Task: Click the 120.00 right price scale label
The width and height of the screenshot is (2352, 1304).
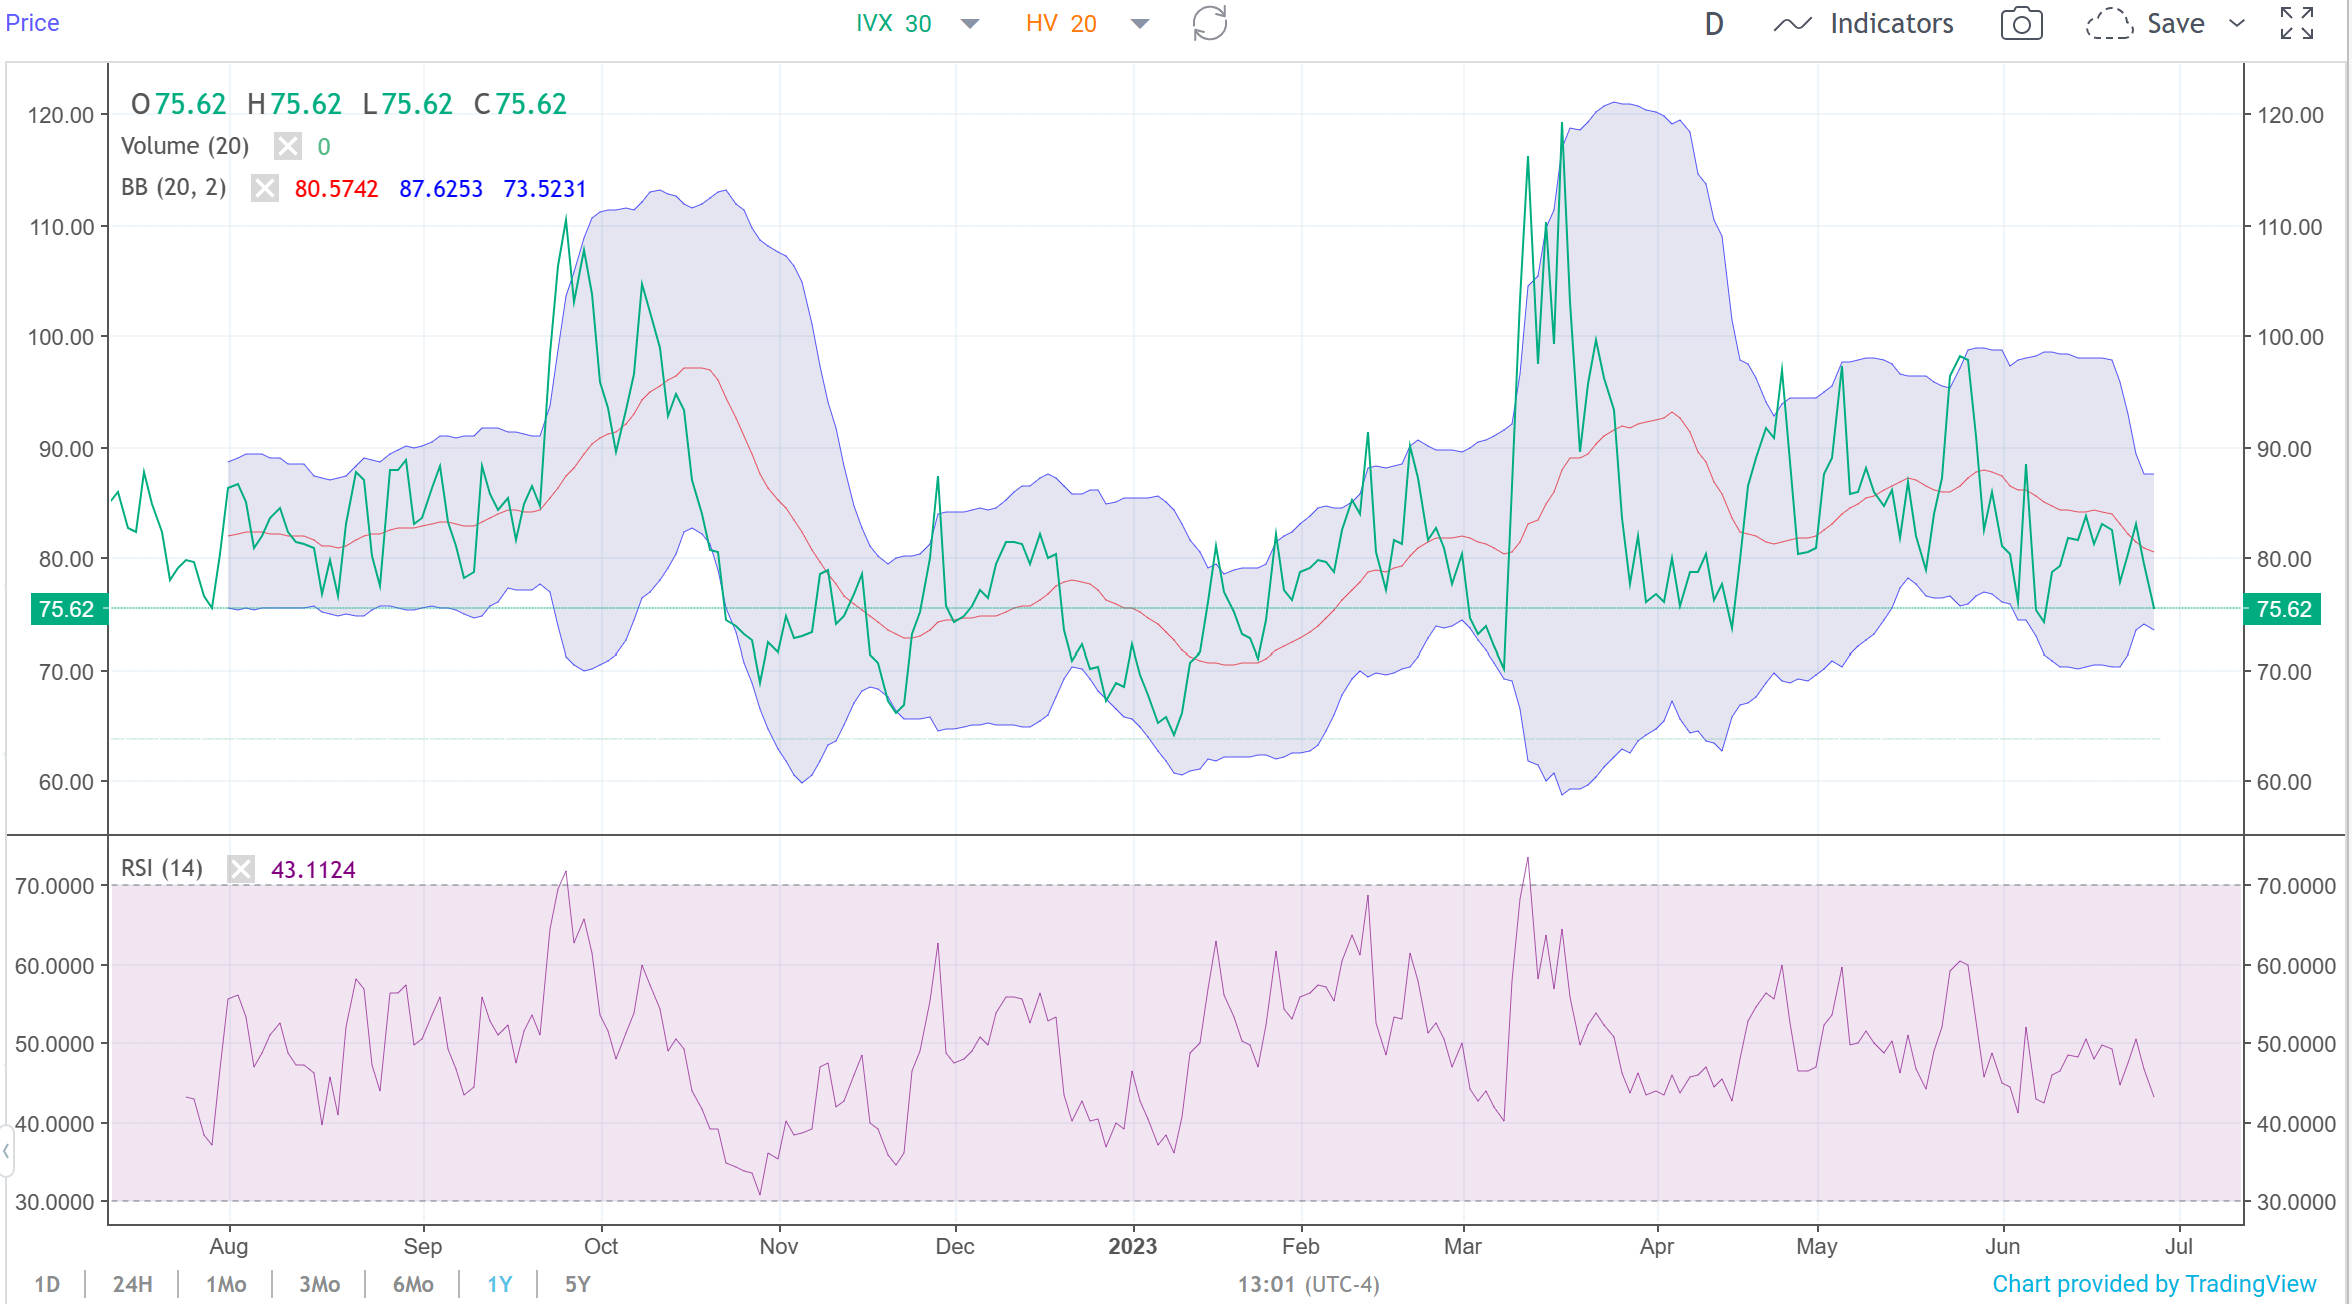Action: 2290,115
